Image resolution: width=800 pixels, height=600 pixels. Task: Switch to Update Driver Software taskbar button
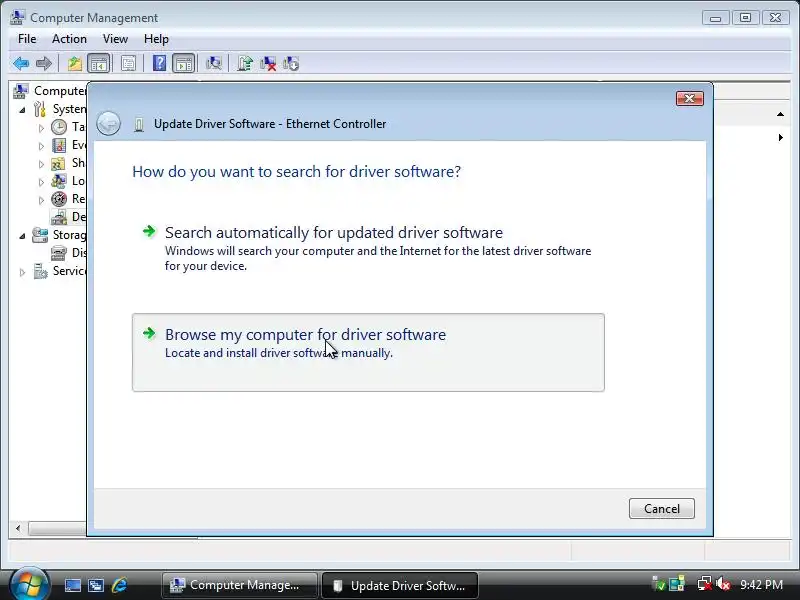[x=401, y=585]
